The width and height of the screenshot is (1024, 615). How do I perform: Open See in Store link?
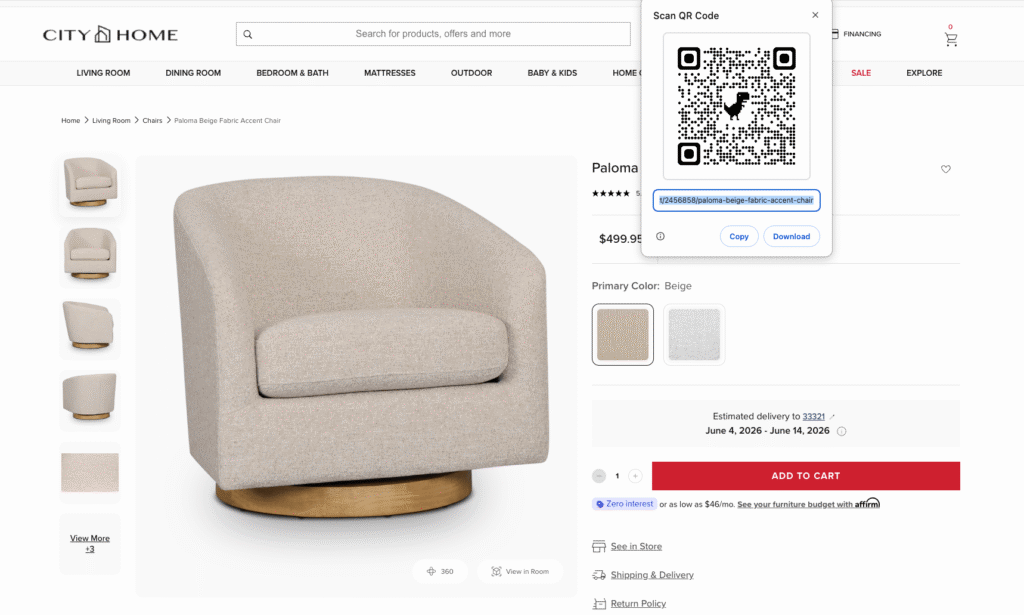636,546
